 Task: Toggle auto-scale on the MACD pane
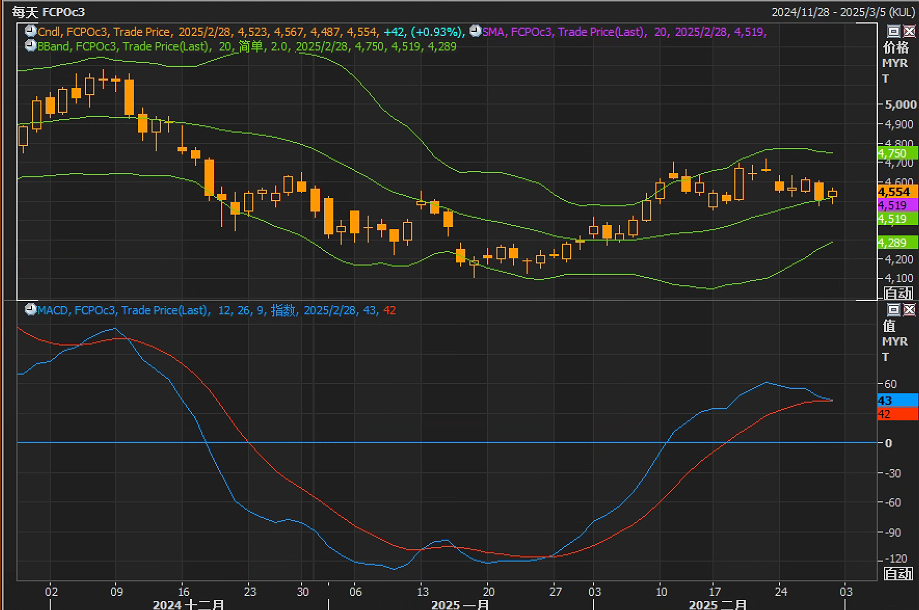(x=897, y=573)
